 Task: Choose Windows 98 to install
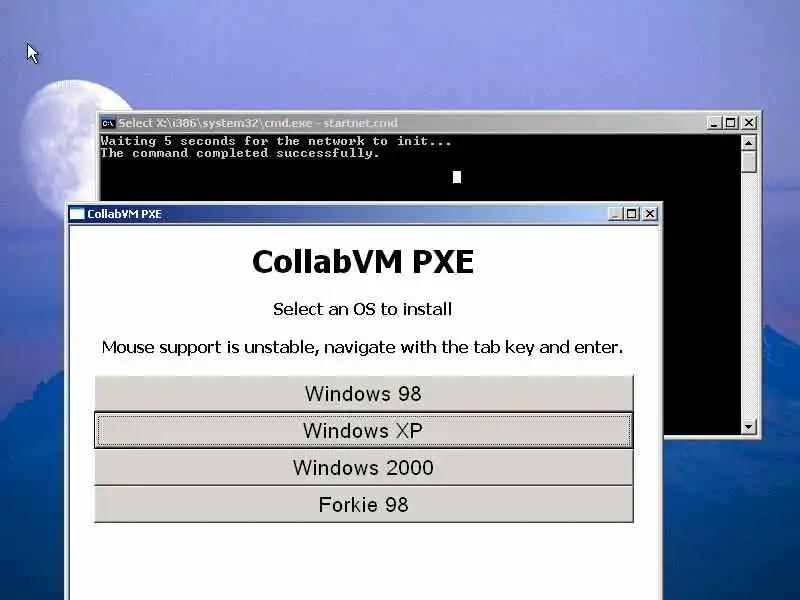[x=364, y=393]
